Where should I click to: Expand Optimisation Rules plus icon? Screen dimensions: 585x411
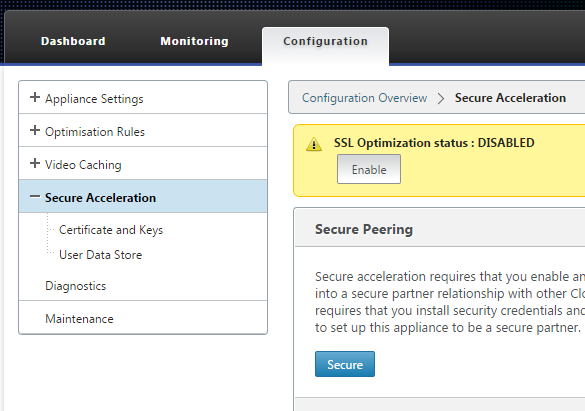click(35, 130)
